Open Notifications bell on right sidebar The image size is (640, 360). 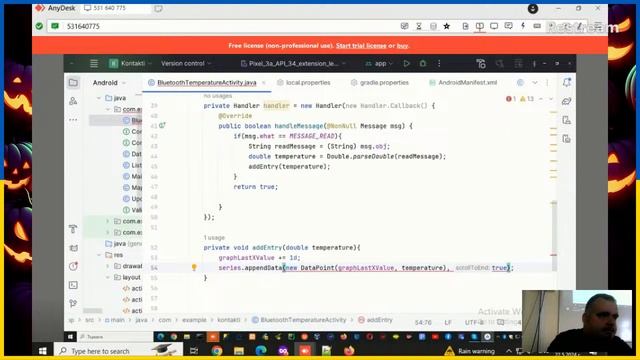pos(567,82)
